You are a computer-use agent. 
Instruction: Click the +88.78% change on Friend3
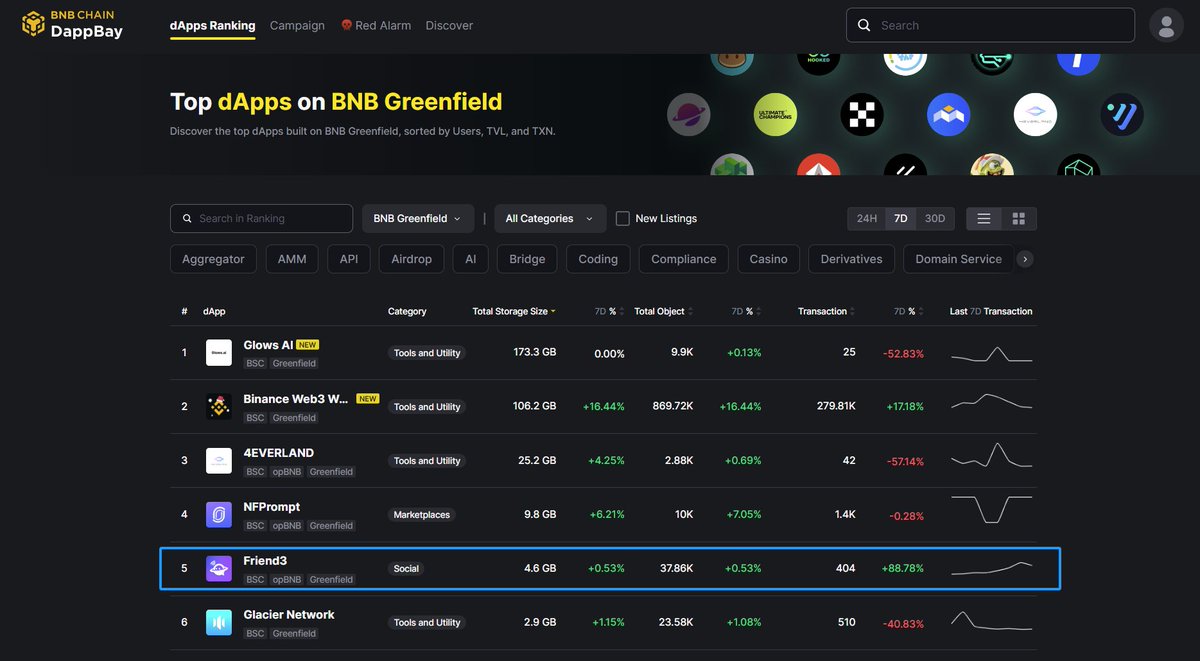point(902,569)
